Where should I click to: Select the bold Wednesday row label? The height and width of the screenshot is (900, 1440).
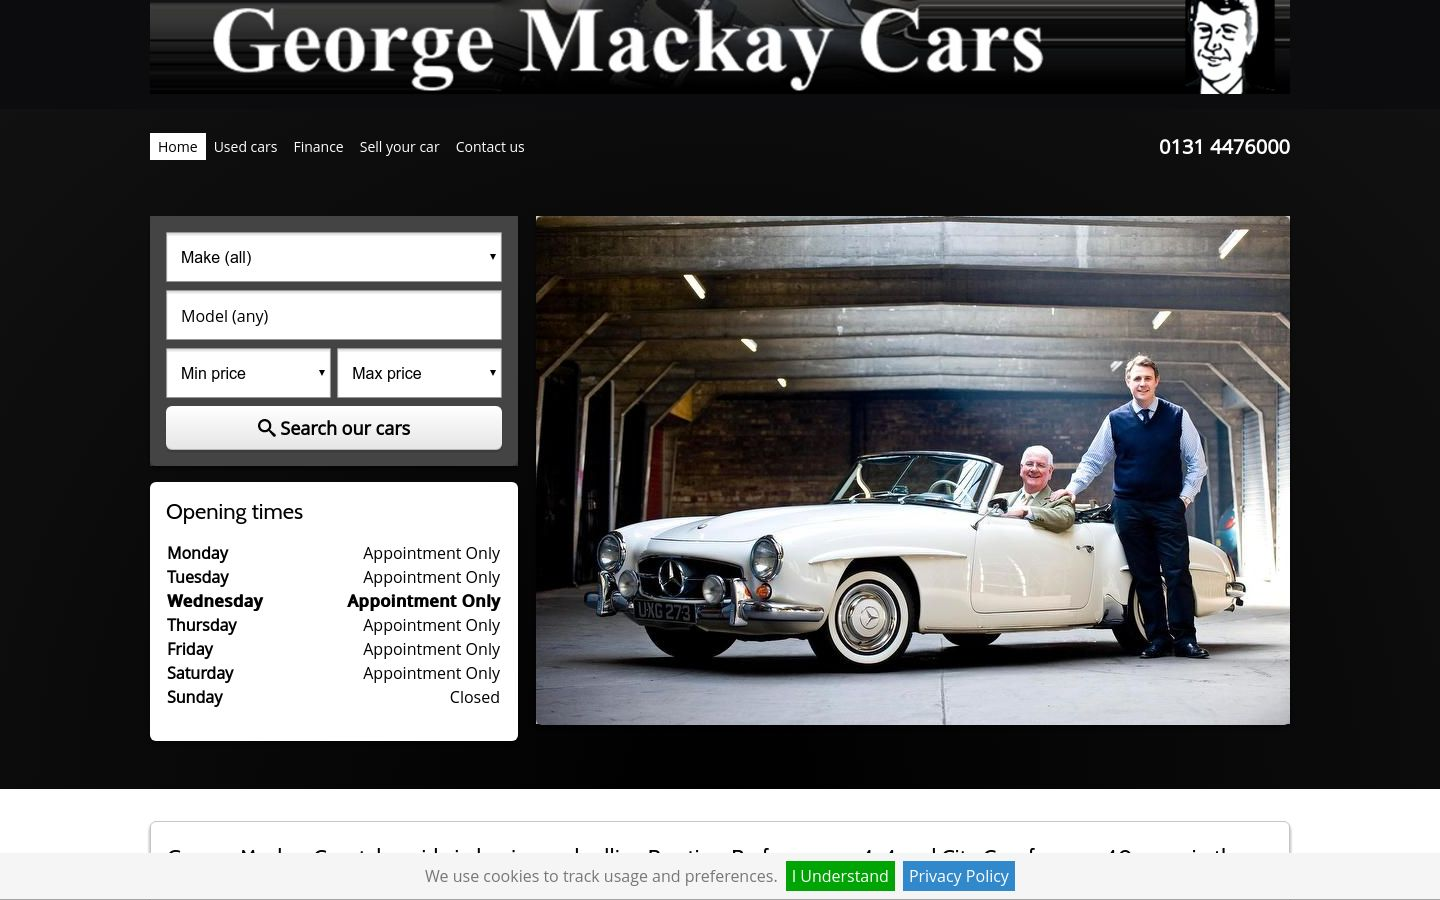click(215, 601)
